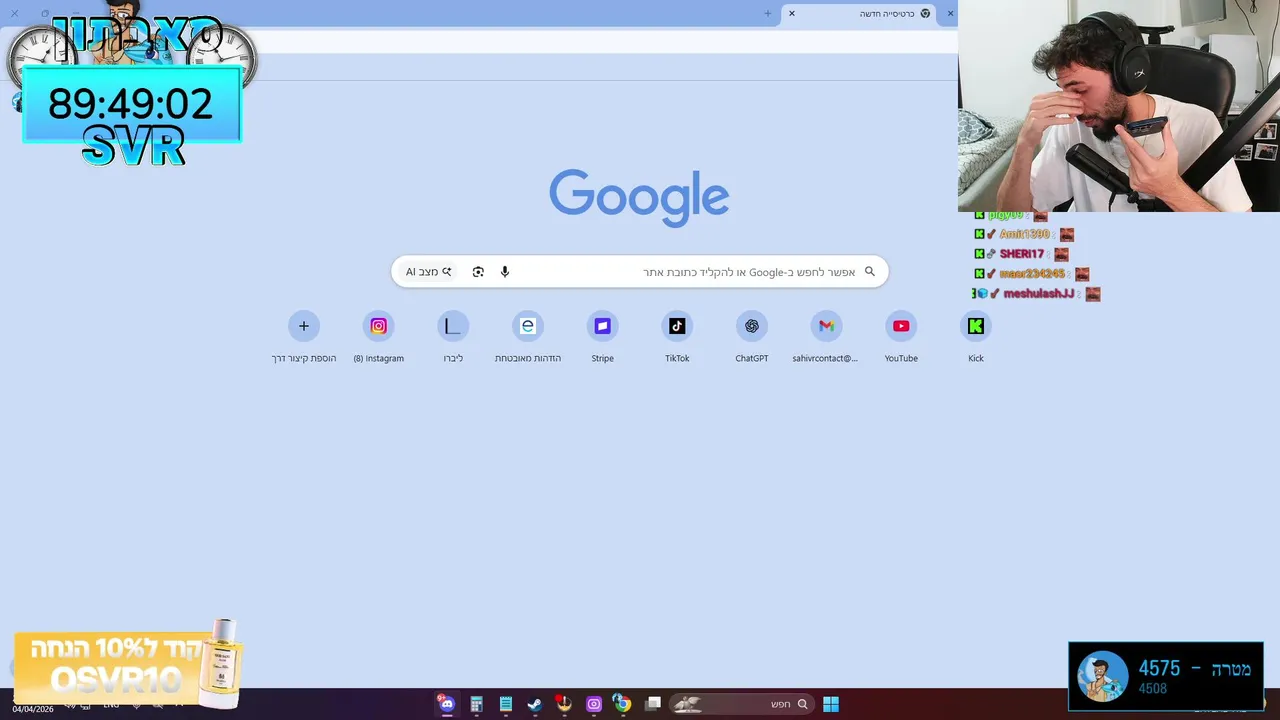Open Google Chrome from the taskbar
Screen dimensions: 1280x720
(x=623, y=704)
